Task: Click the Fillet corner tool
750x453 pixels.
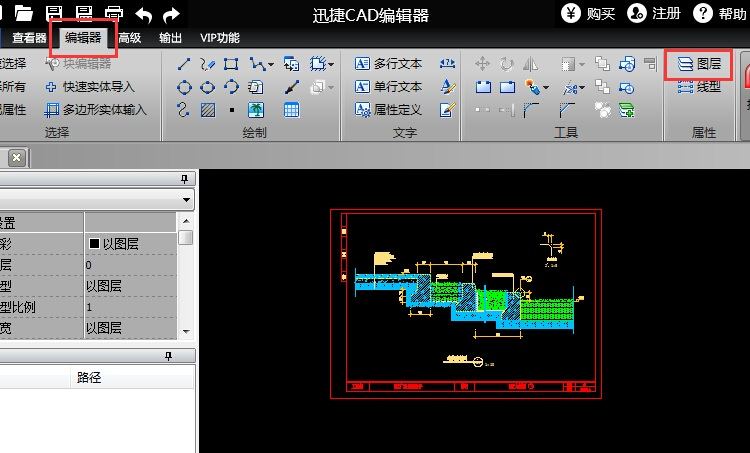Action: point(531,110)
